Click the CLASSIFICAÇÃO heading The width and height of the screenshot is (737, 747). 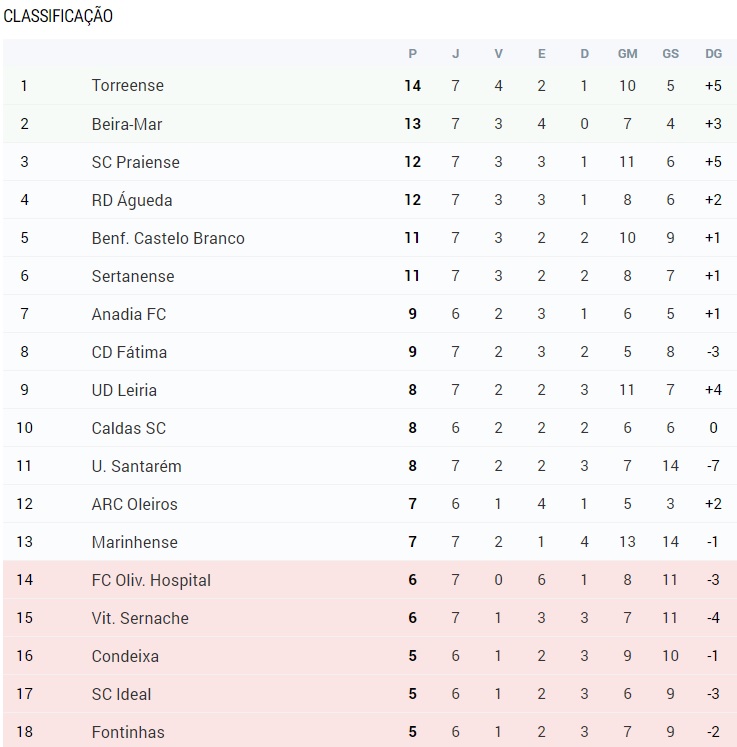click(x=58, y=16)
